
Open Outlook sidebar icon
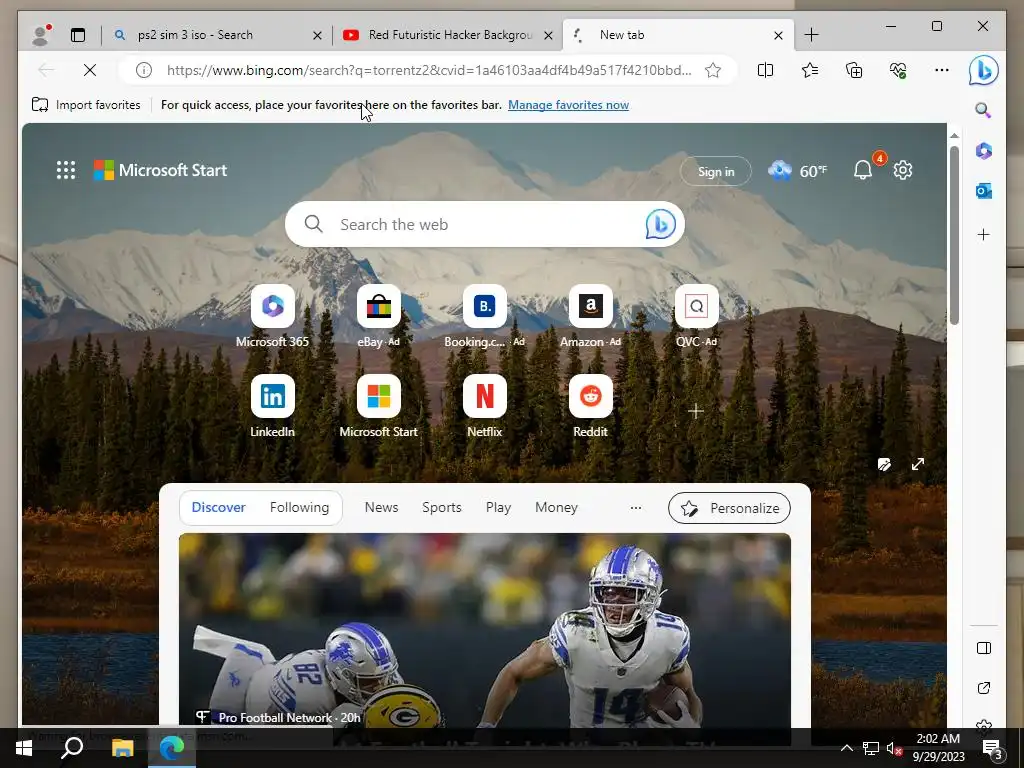pos(984,191)
